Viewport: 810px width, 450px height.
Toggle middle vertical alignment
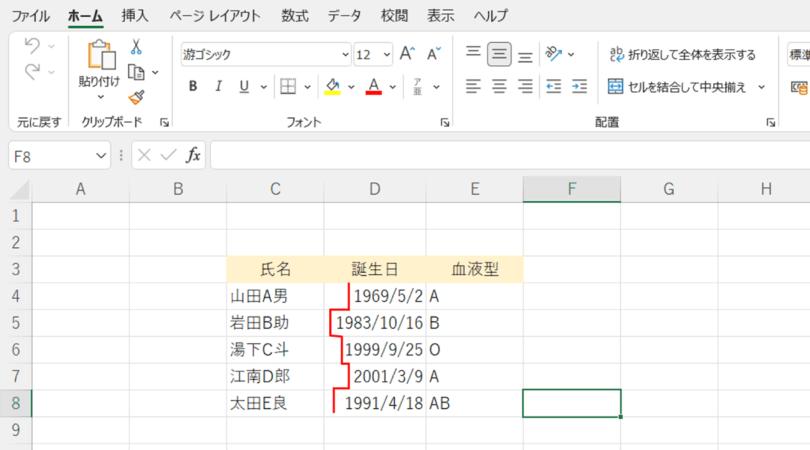click(x=499, y=54)
